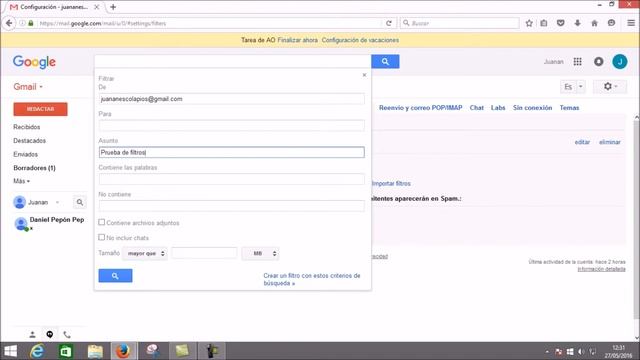
Task: Click 'Finalizar ahora' in the yellow banner
Action: click(297, 40)
